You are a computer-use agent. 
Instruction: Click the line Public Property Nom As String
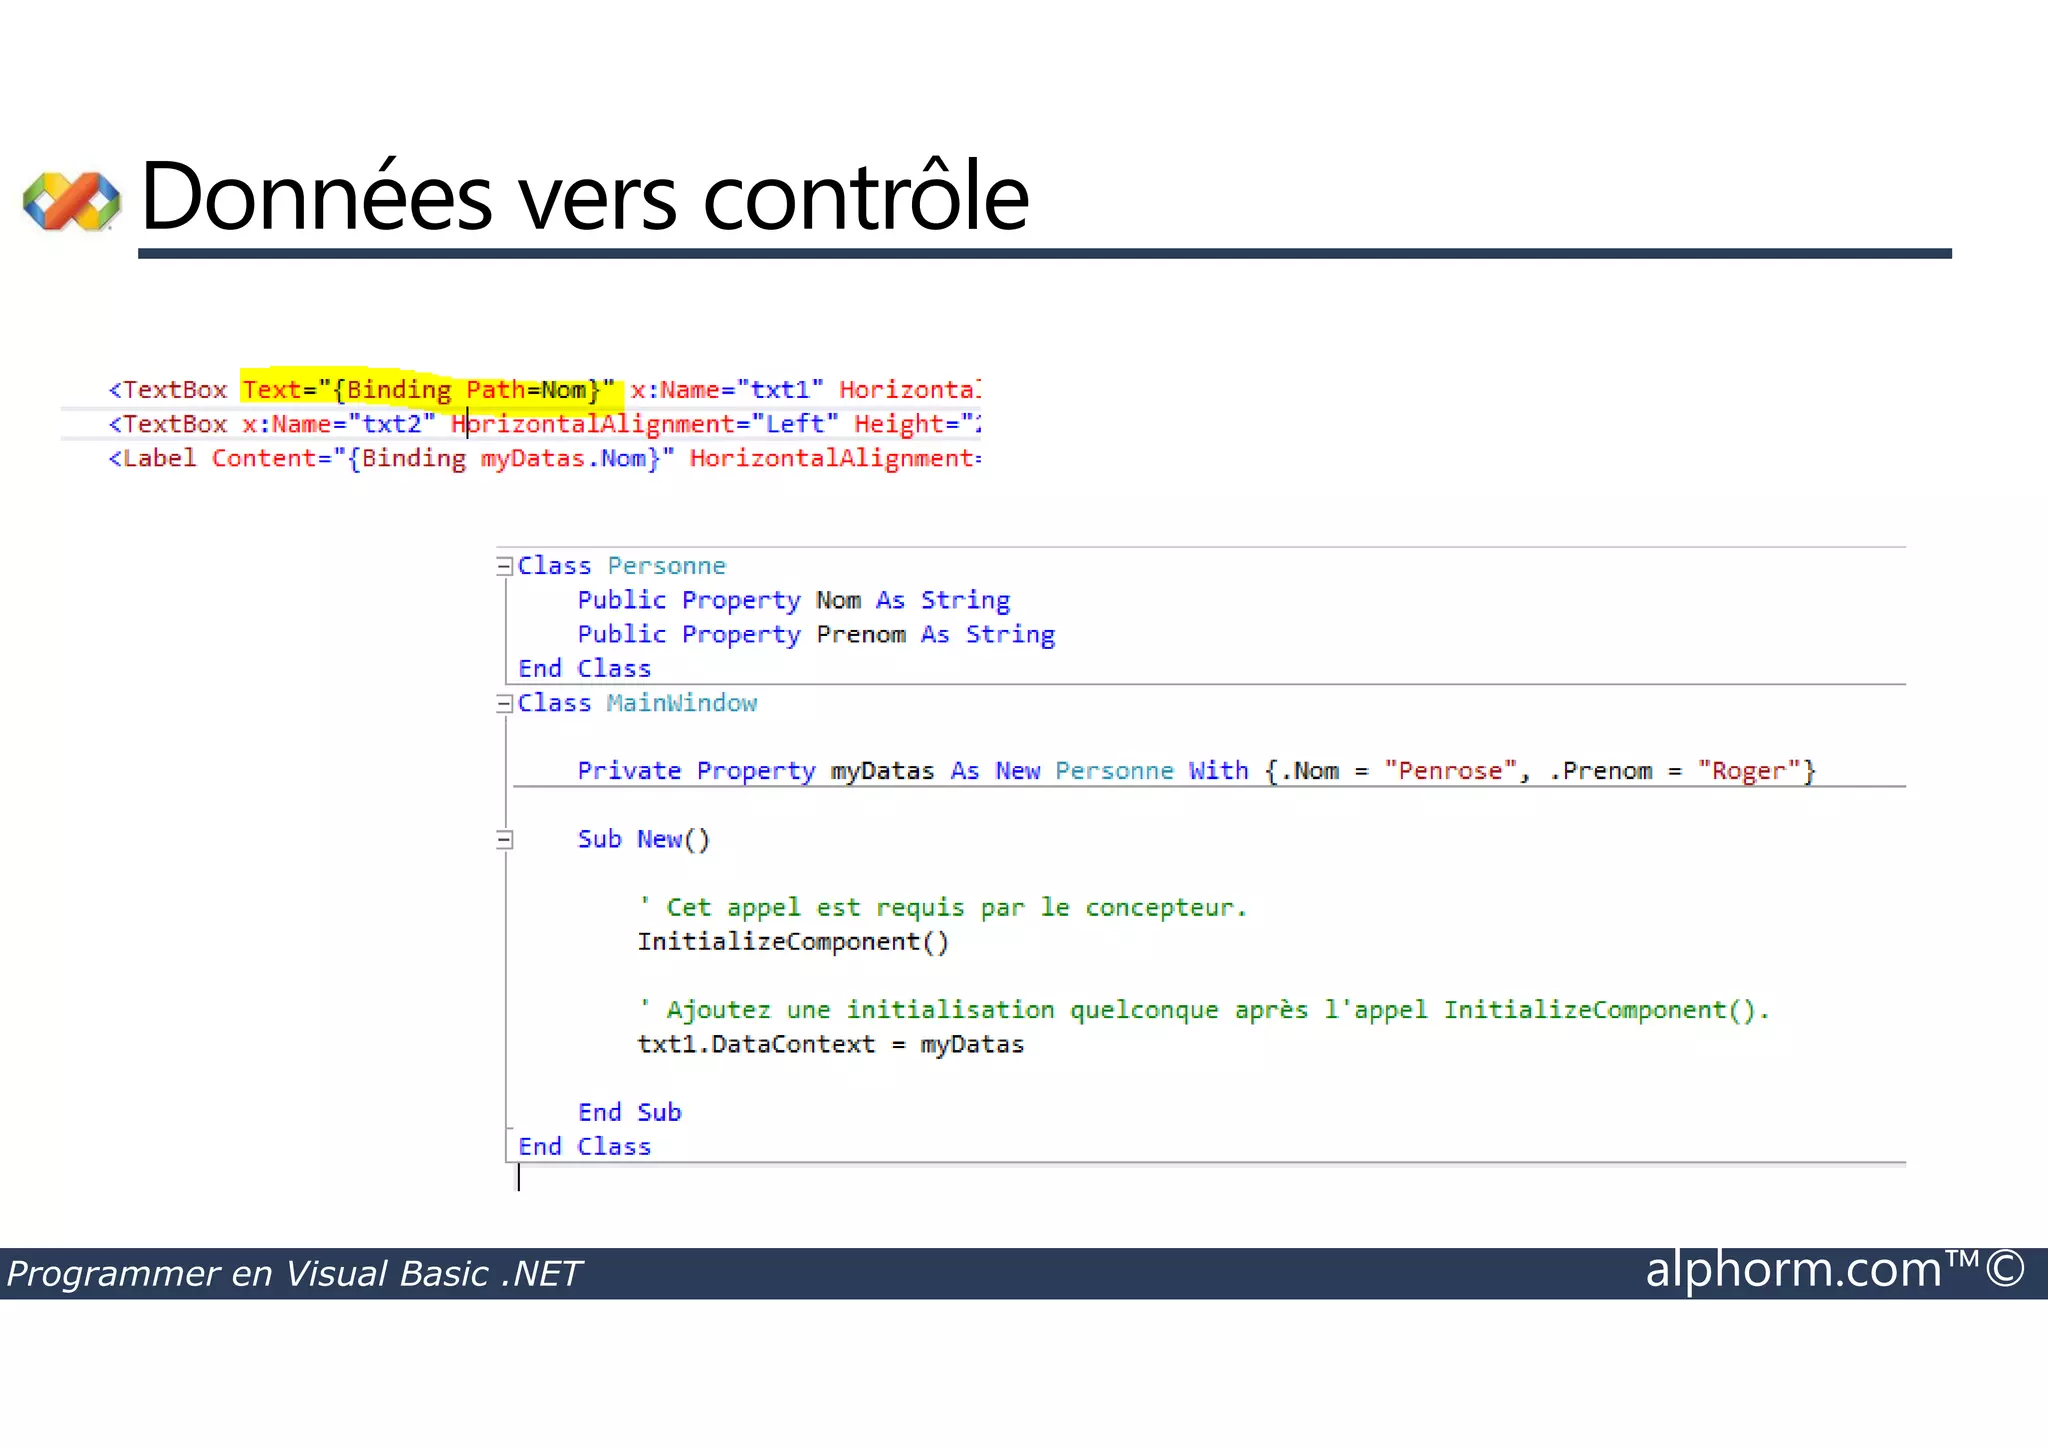click(794, 600)
